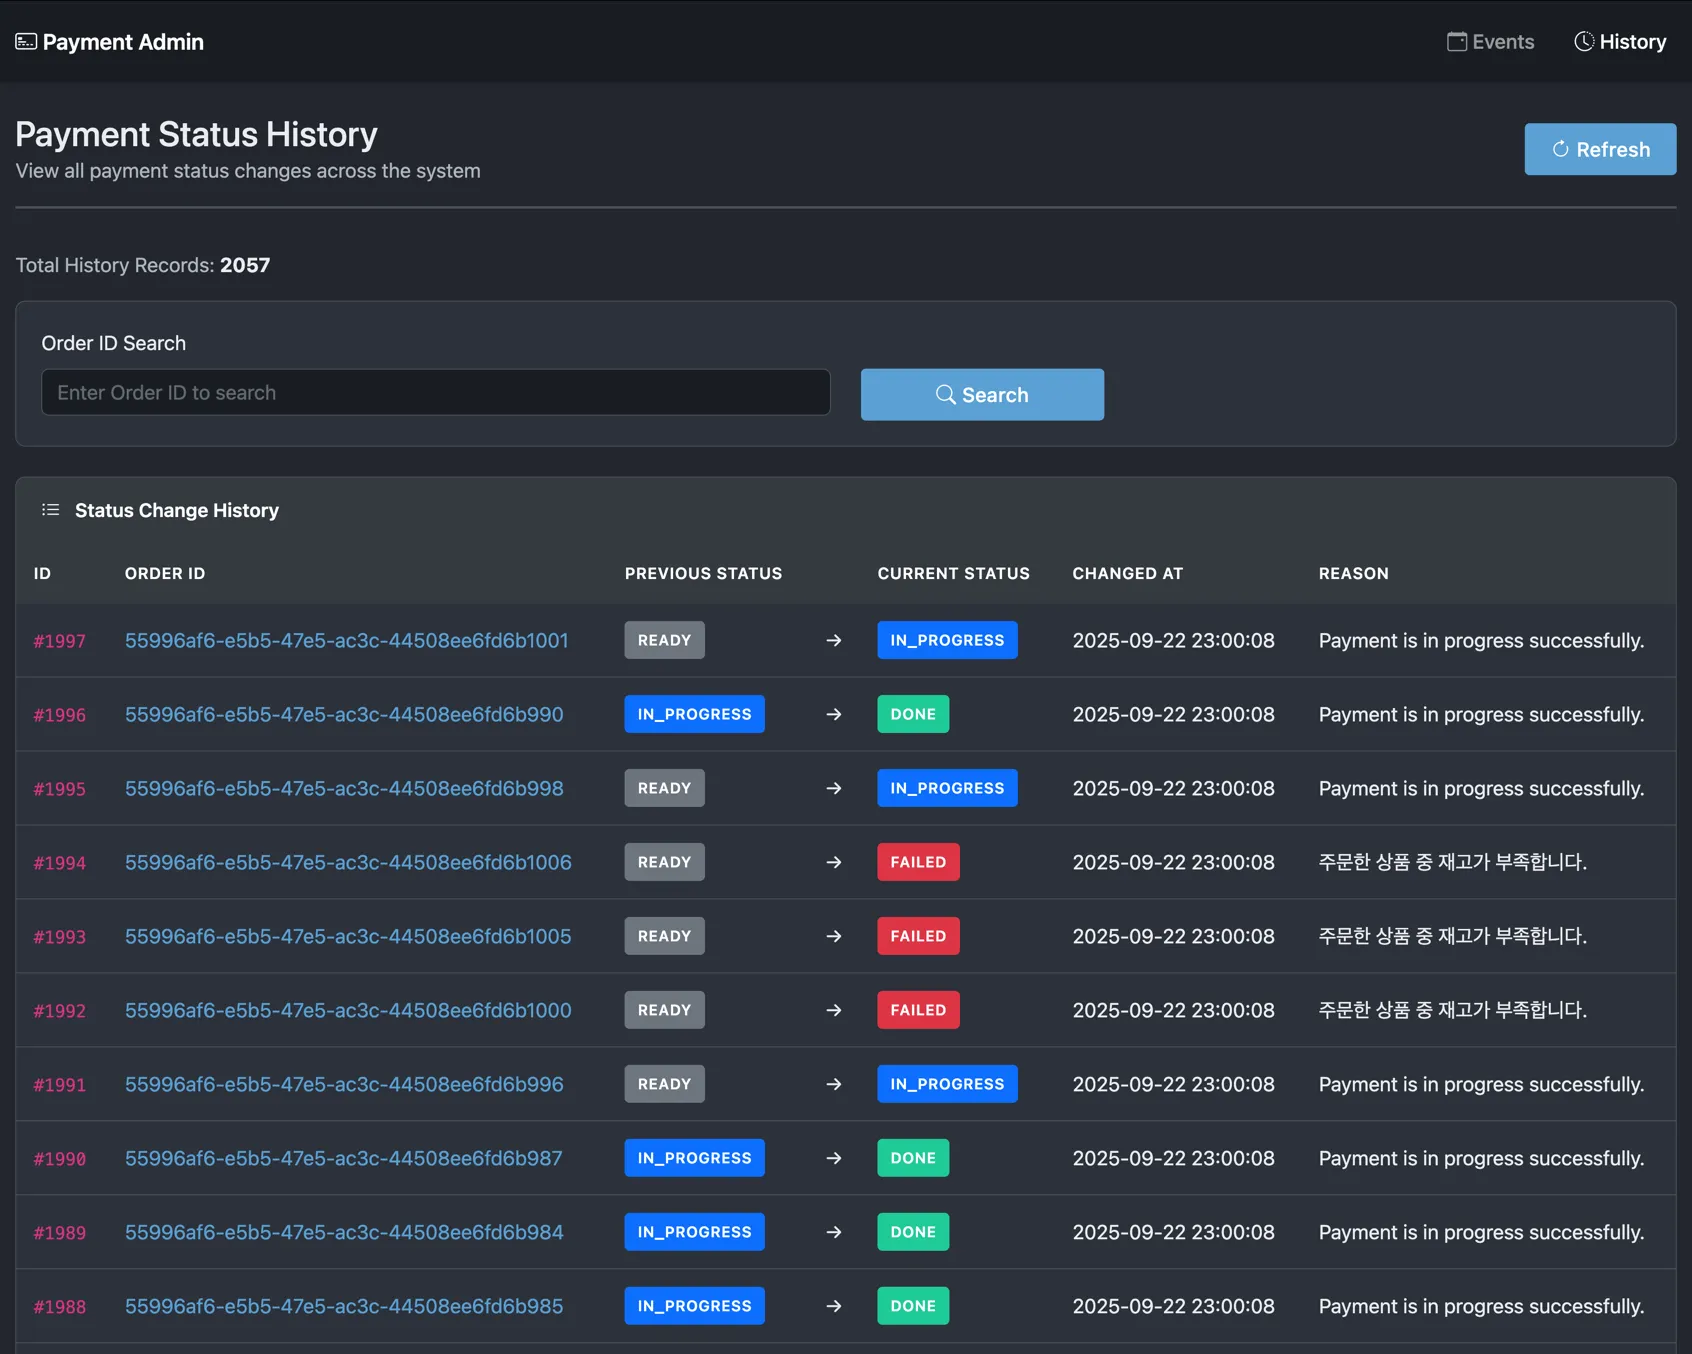Open order link ending in 6fd6b1000
This screenshot has width=1692, height=1354.
pyautogui.click(x=348, y=1011)
